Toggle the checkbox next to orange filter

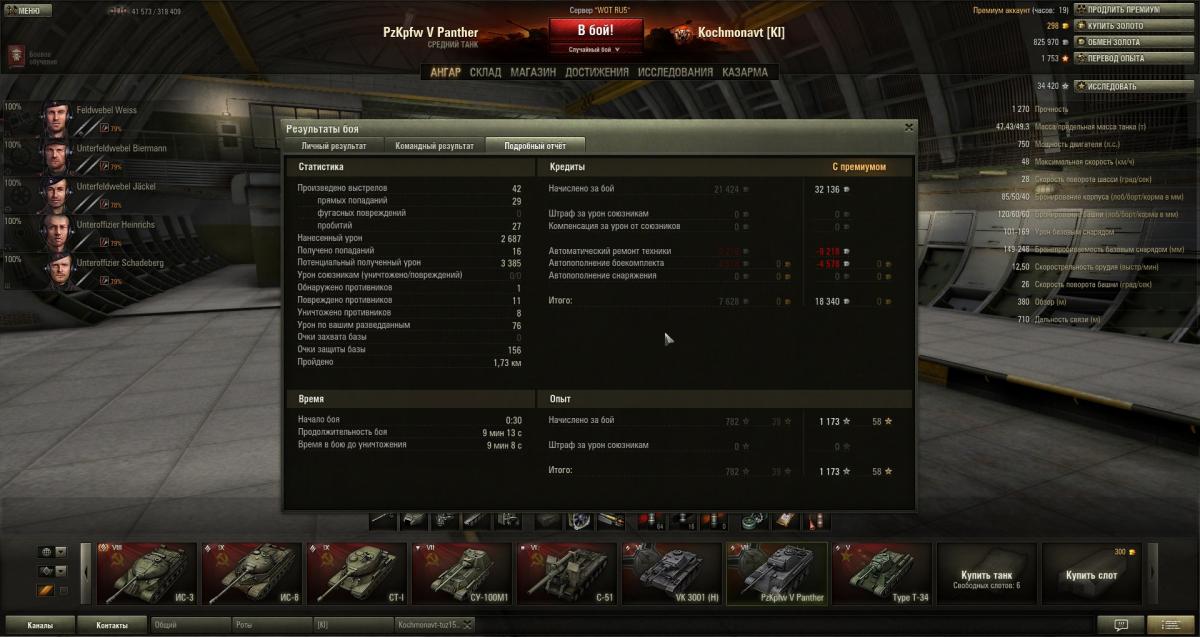(64, 591)
